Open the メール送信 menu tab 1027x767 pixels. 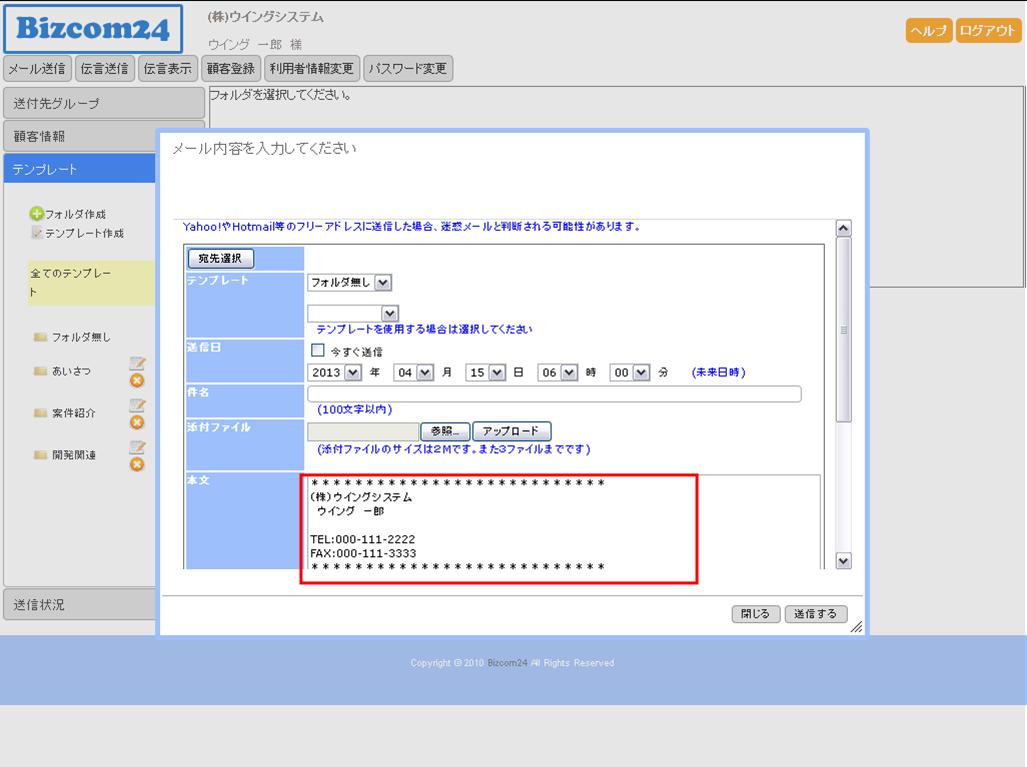(x=37, y=69)
